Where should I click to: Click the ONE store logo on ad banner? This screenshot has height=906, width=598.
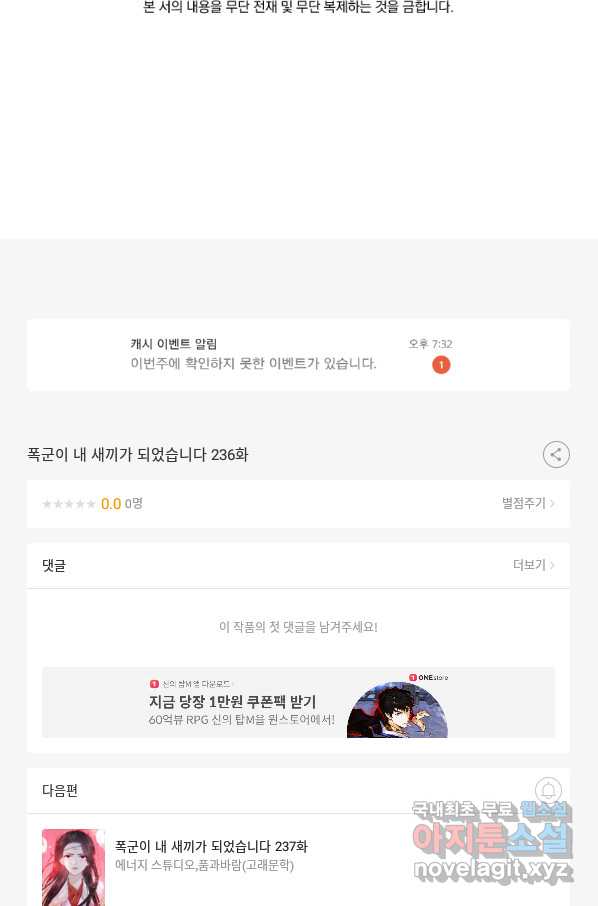[428, 677]
